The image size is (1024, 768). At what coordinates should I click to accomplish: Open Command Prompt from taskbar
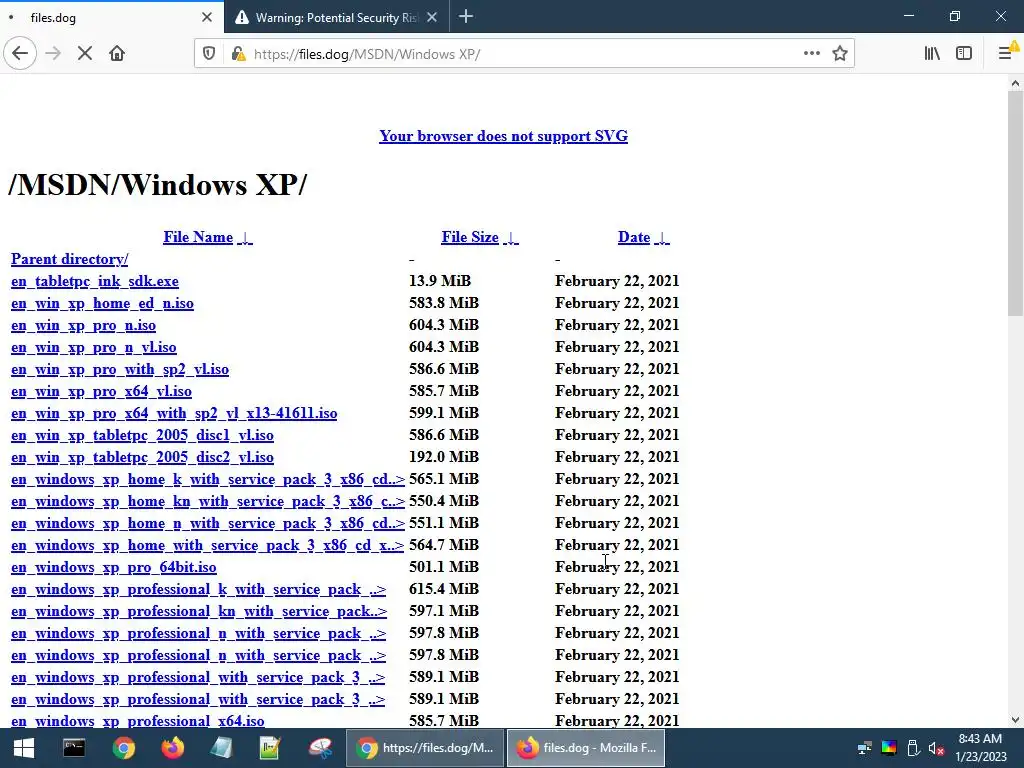74,748
